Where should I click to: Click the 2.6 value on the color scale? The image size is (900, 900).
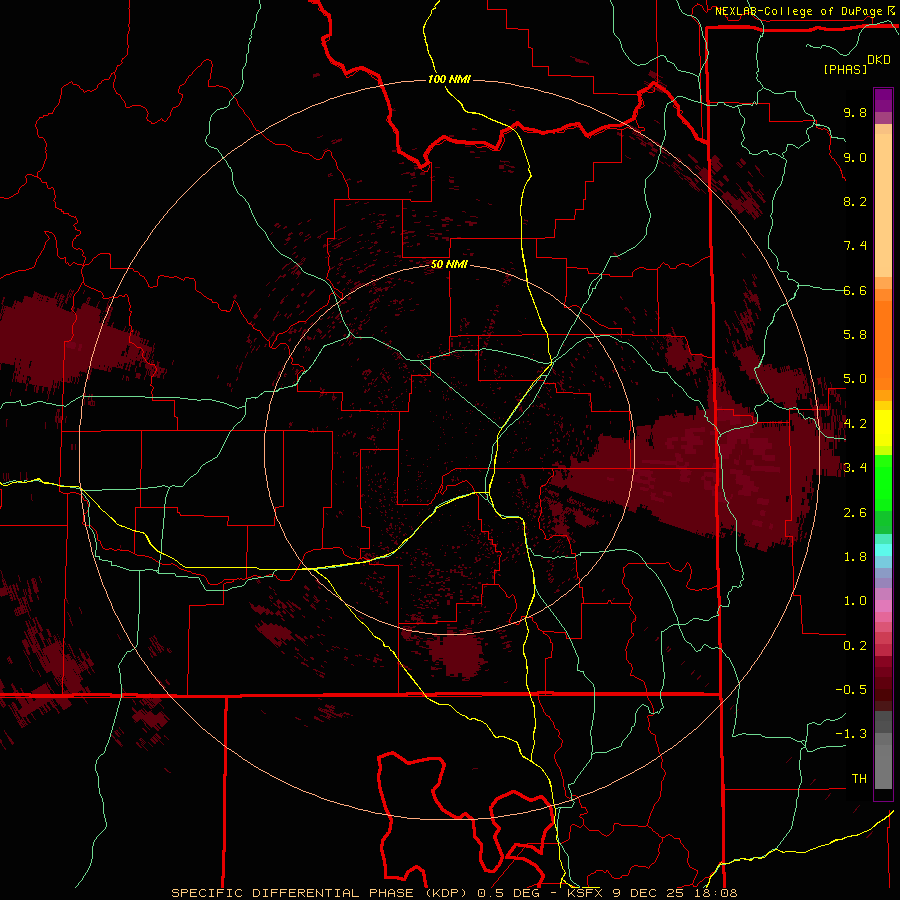coord(855,513)
